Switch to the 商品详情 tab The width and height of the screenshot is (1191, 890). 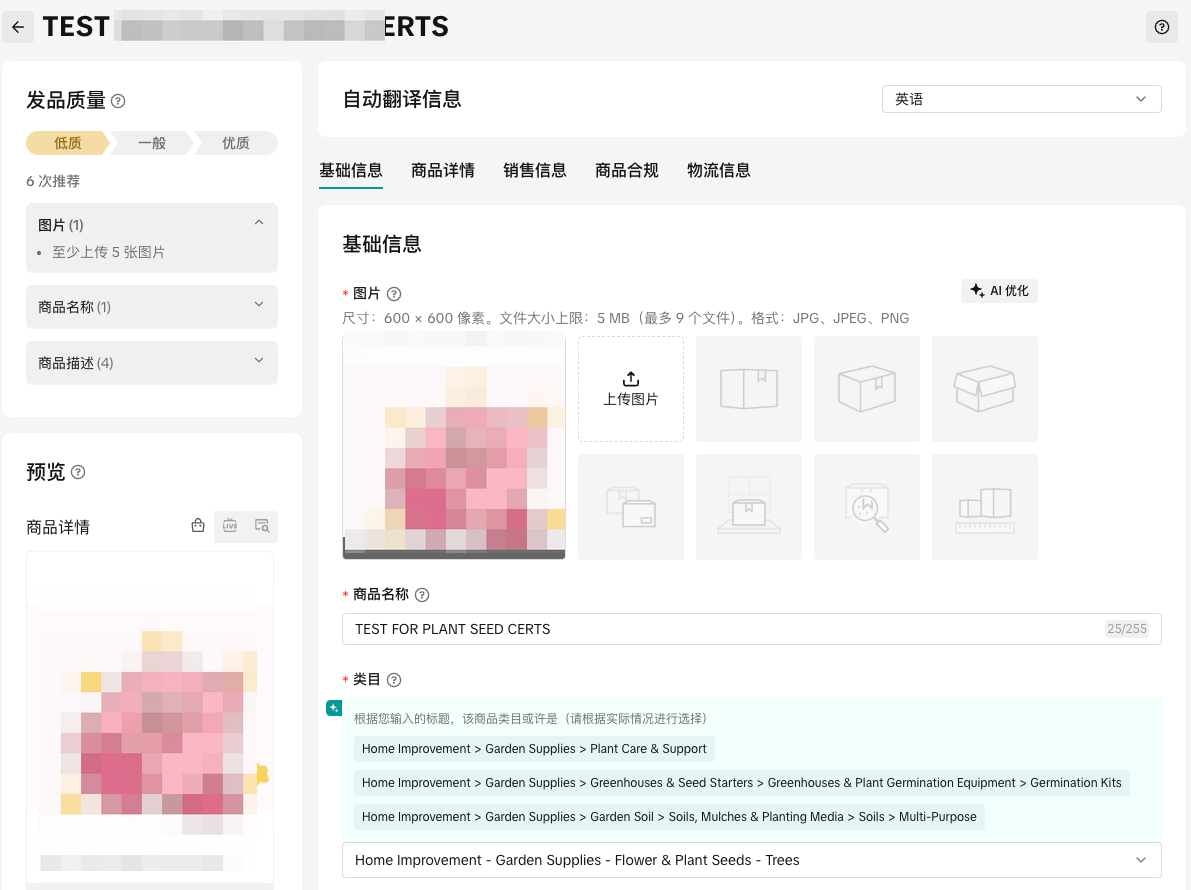pos(443,170)
